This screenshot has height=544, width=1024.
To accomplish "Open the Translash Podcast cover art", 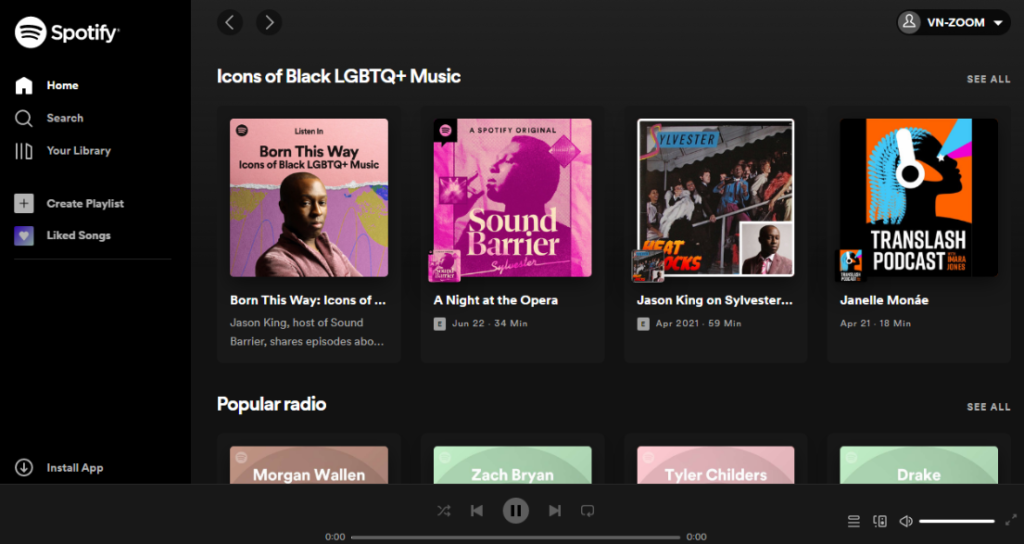I will point(919,198).
